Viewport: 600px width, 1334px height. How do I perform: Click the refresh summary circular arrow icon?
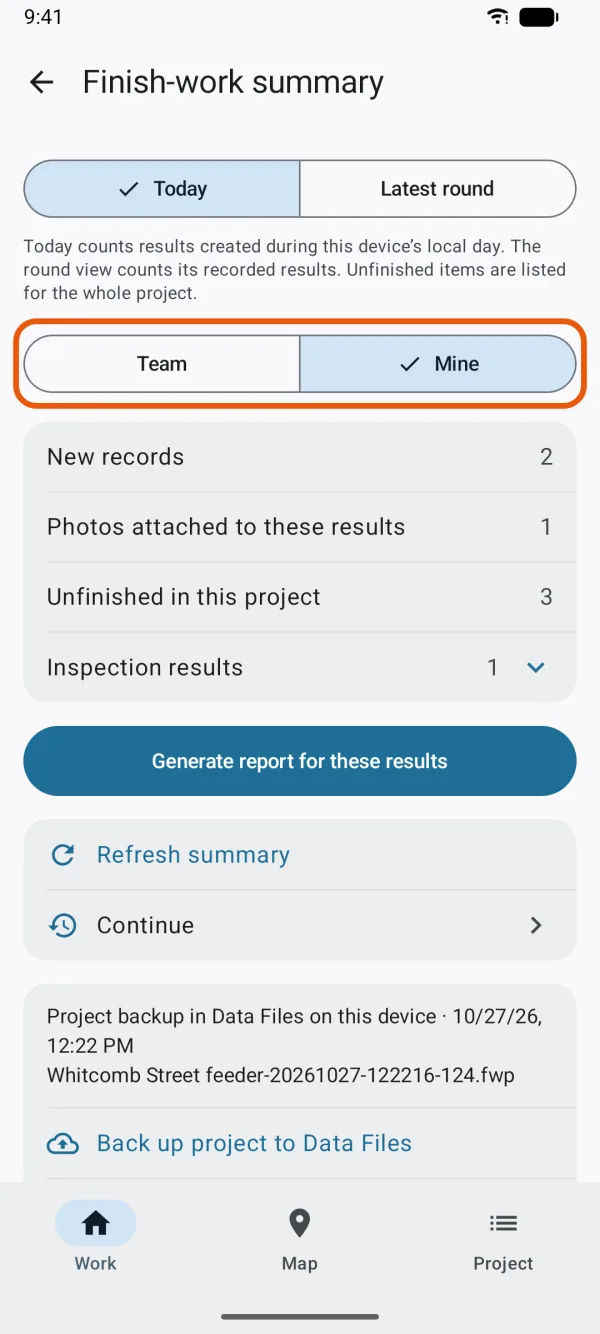pyautogui.click(x=63, y=855)
